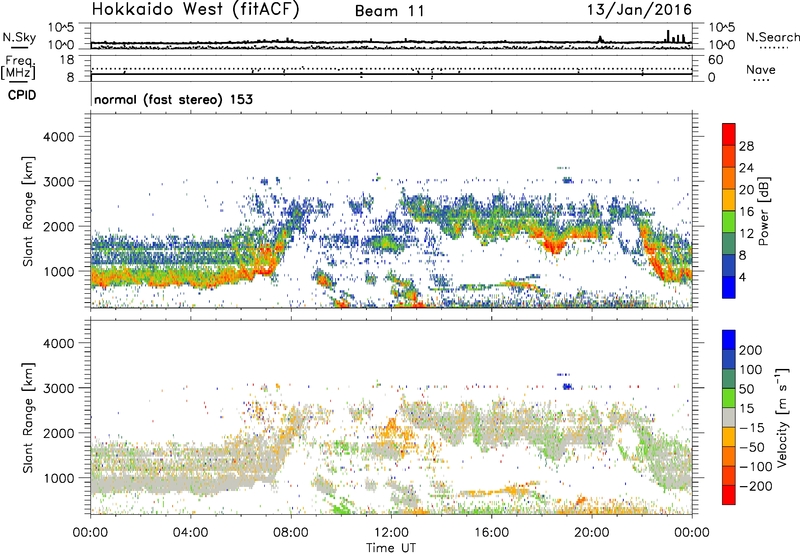Click the '20:00' time tick label
The width and height of the screenshot is (800, 554).
[x=592, y=533]
